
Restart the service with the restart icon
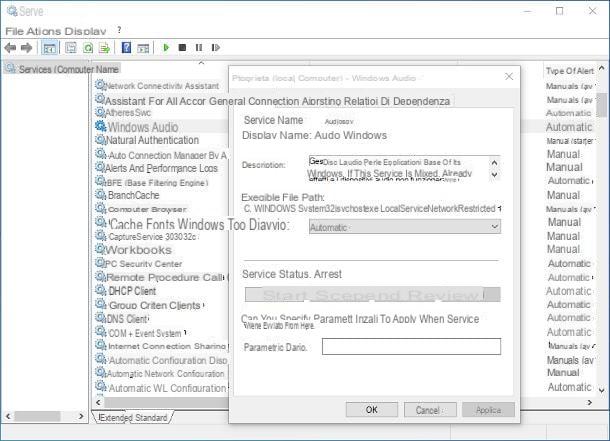point(215,47)
